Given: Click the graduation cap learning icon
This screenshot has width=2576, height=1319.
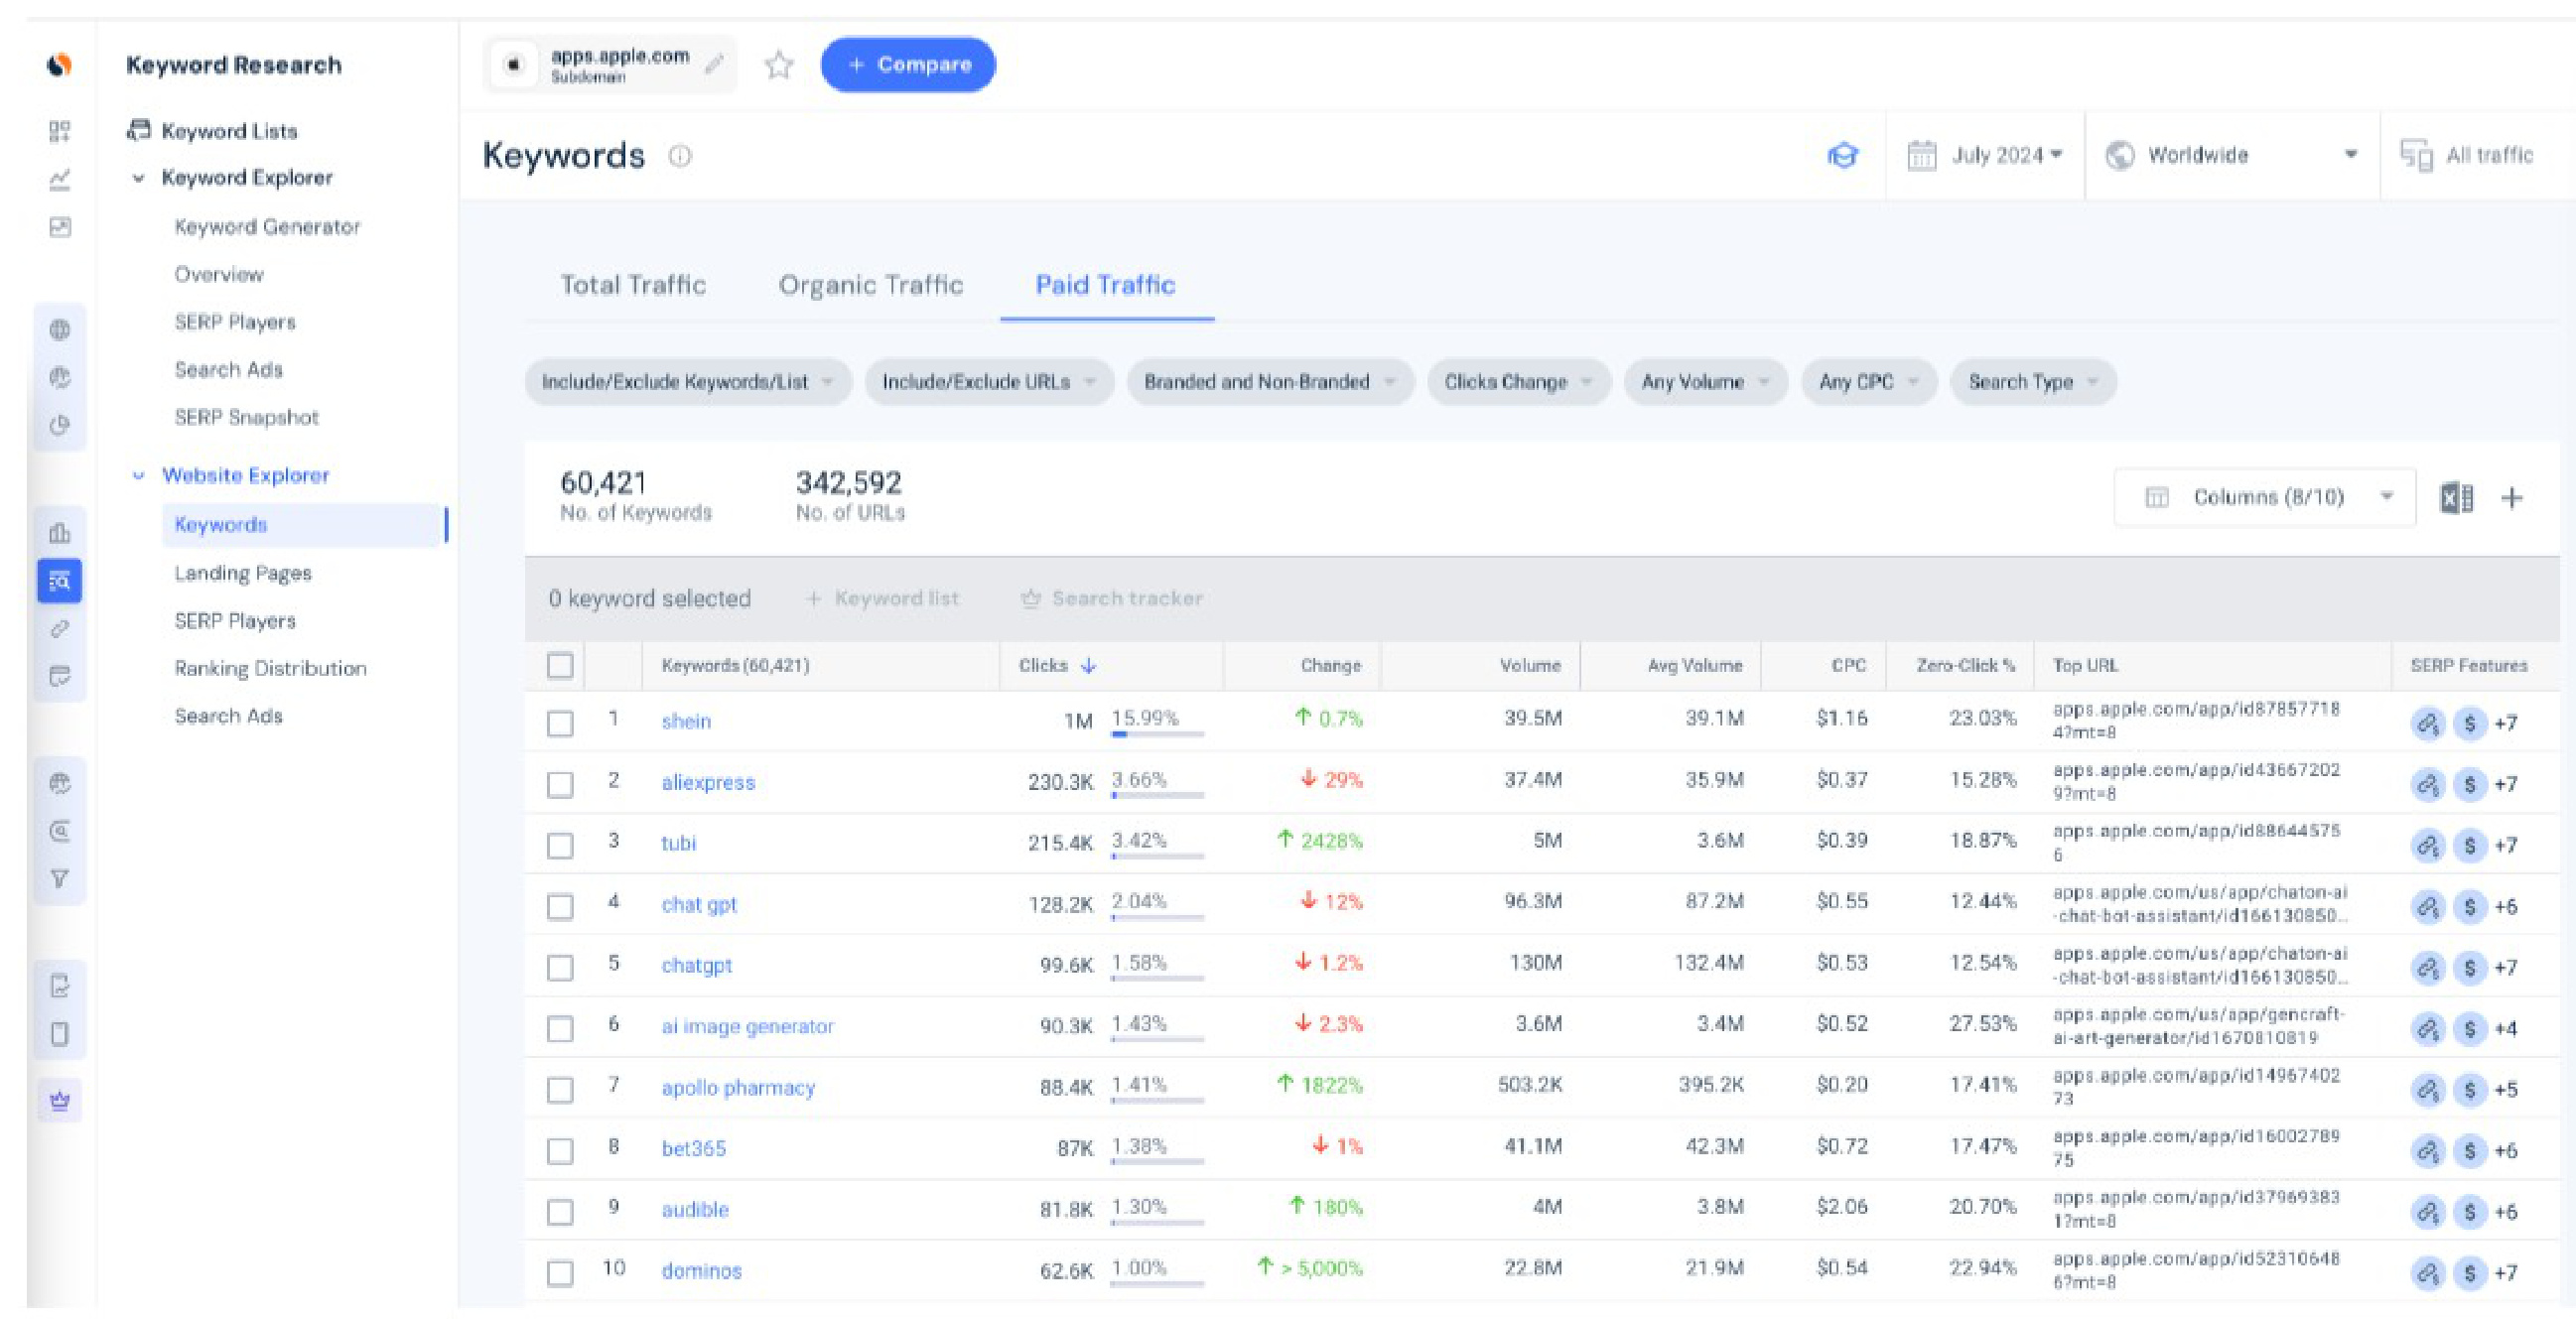Looking at the screenshot, I should click(1842, 156).
